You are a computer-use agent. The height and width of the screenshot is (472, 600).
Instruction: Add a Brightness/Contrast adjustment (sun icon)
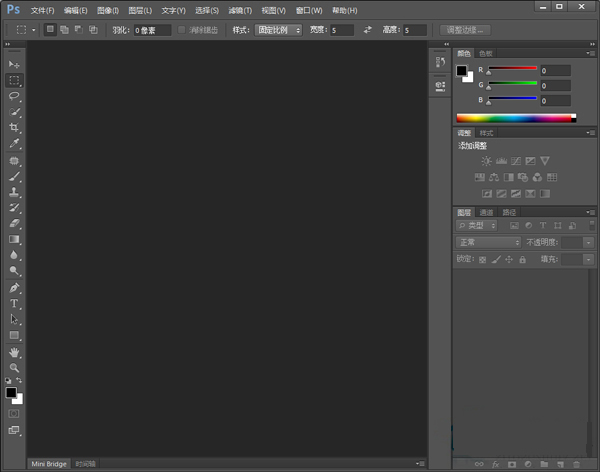pyautogui.click(x=486, y=161)
